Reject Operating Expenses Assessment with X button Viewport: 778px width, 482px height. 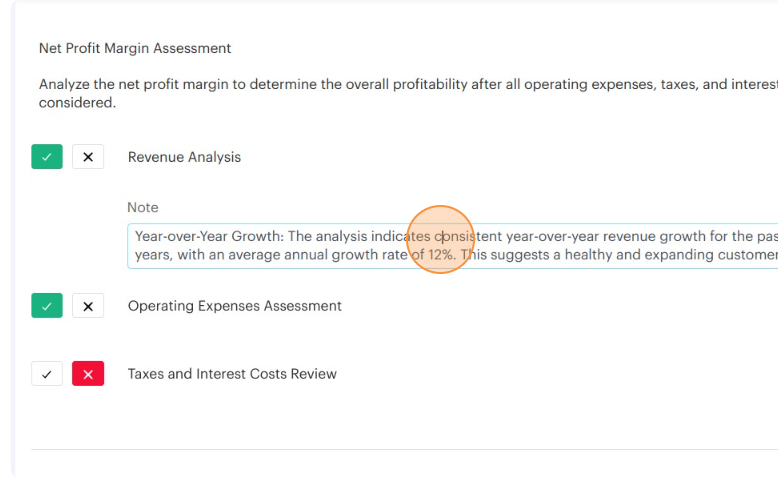88,306
